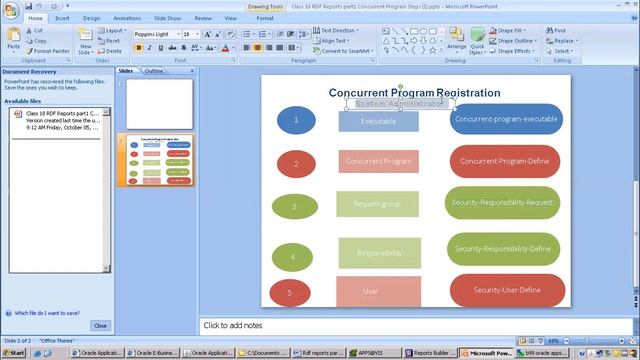640x360 pixels.
Task: Open the Design ribbon tab
Action: click(x=91, y=18)
